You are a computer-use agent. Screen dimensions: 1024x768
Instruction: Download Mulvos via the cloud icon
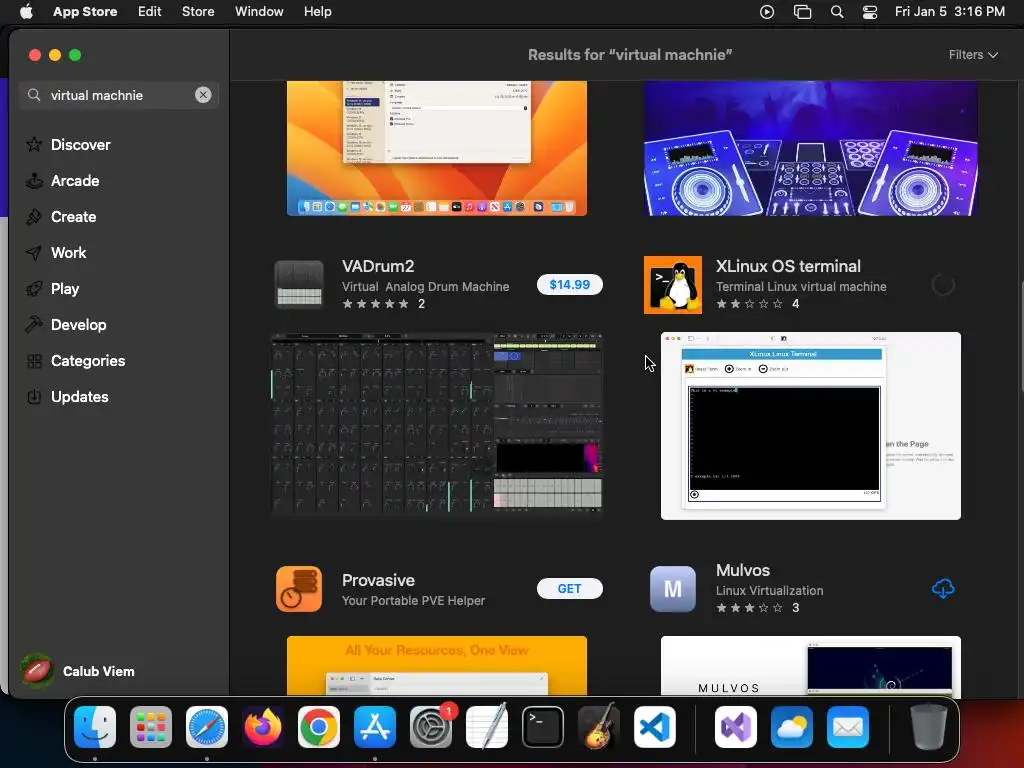(x=942, y=588)
